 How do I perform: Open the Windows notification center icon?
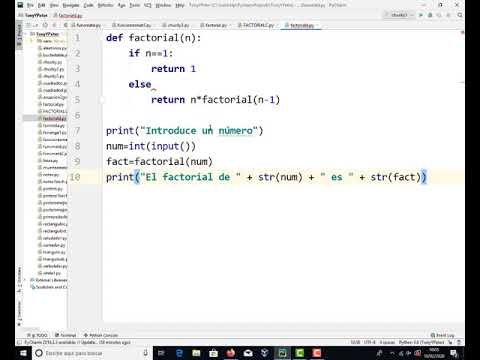[454, 353]
